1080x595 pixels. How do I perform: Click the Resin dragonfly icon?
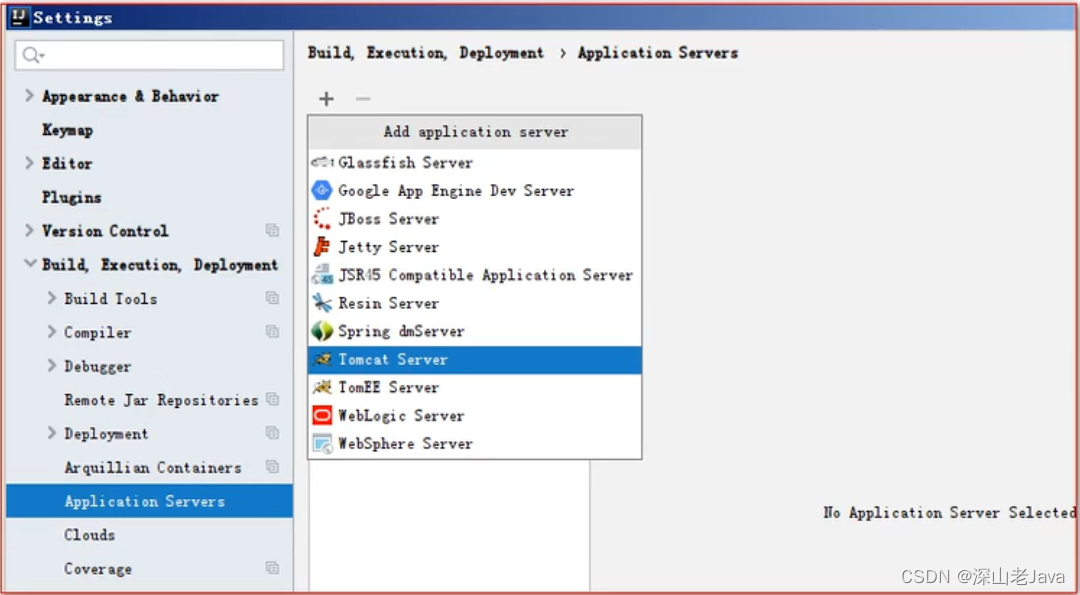322,303
